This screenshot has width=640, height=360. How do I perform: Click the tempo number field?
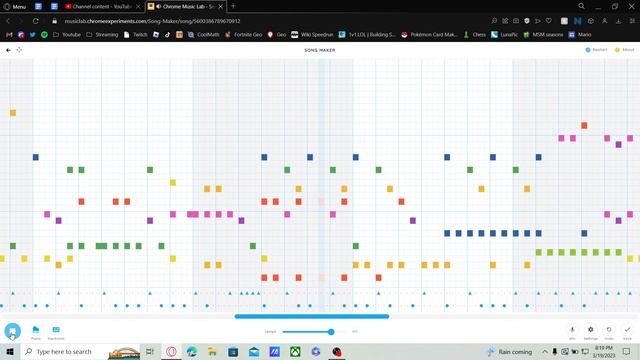coord(355,332)
